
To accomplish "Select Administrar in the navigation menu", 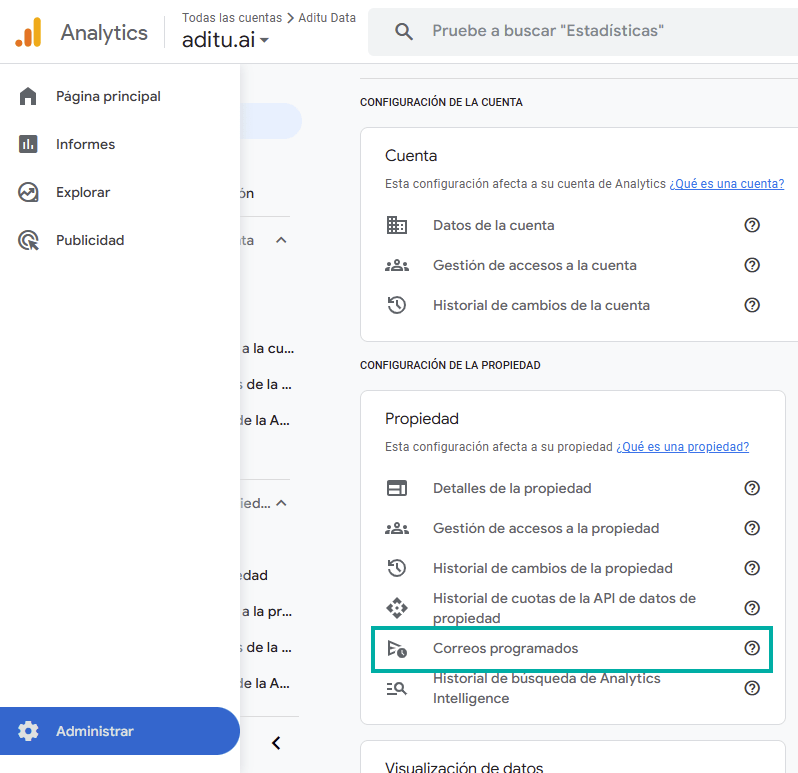I will (94, 731).
